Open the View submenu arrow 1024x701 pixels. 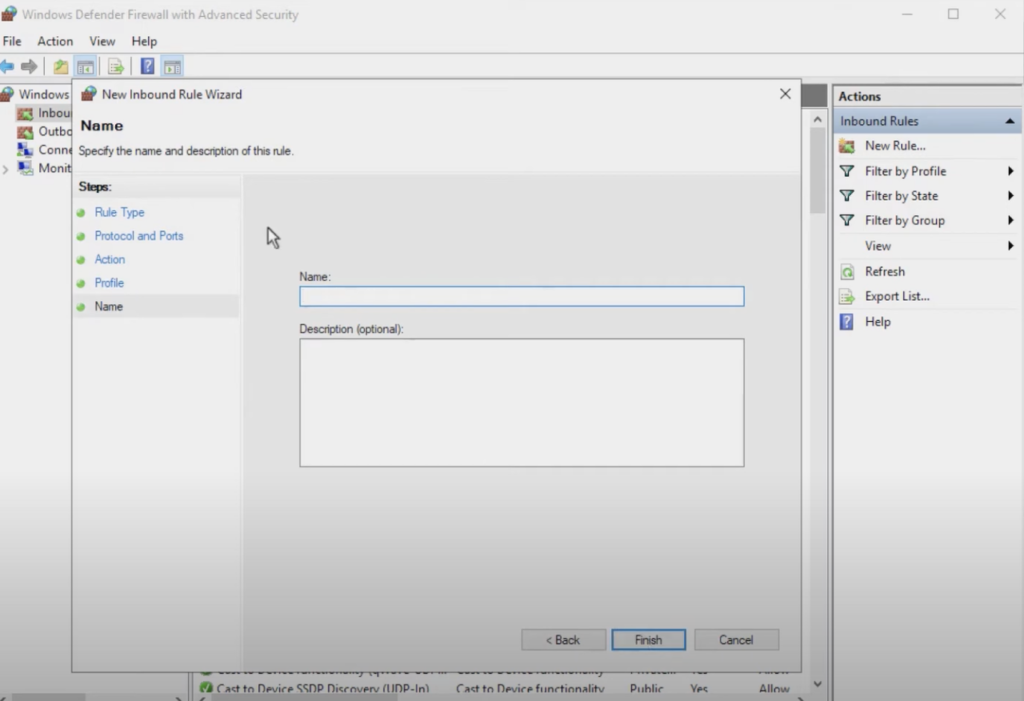(x=1010, y=246)
